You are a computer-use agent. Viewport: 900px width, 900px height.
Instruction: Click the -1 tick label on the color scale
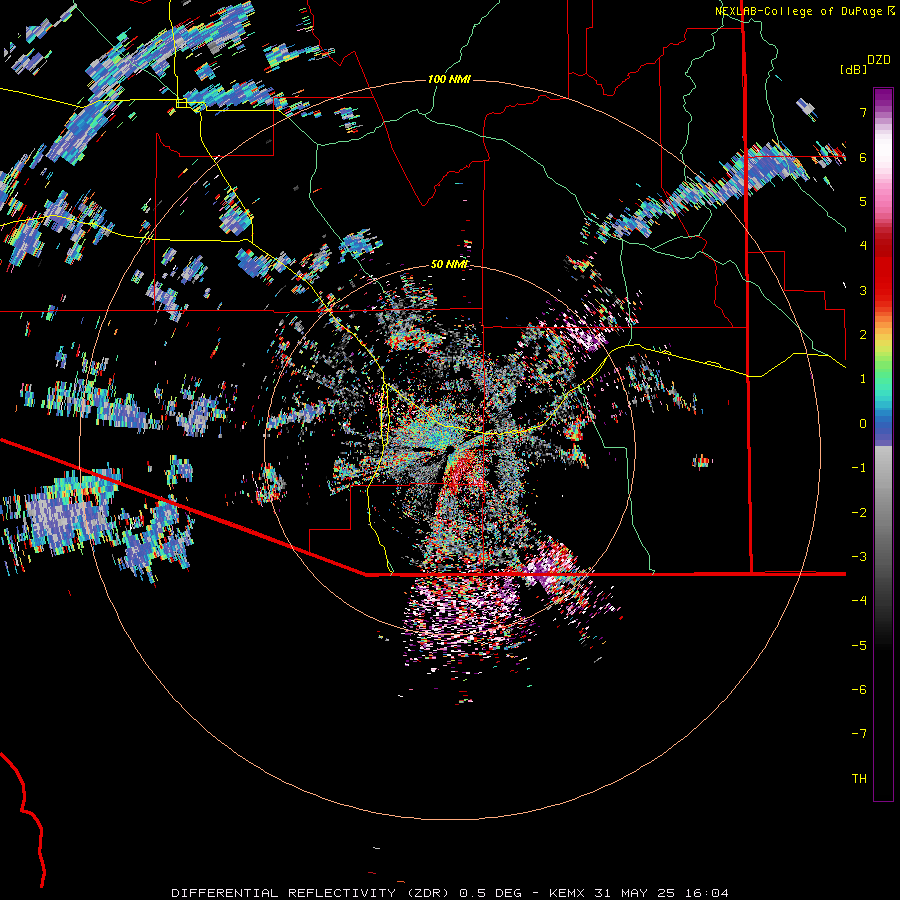pos(859,468)
